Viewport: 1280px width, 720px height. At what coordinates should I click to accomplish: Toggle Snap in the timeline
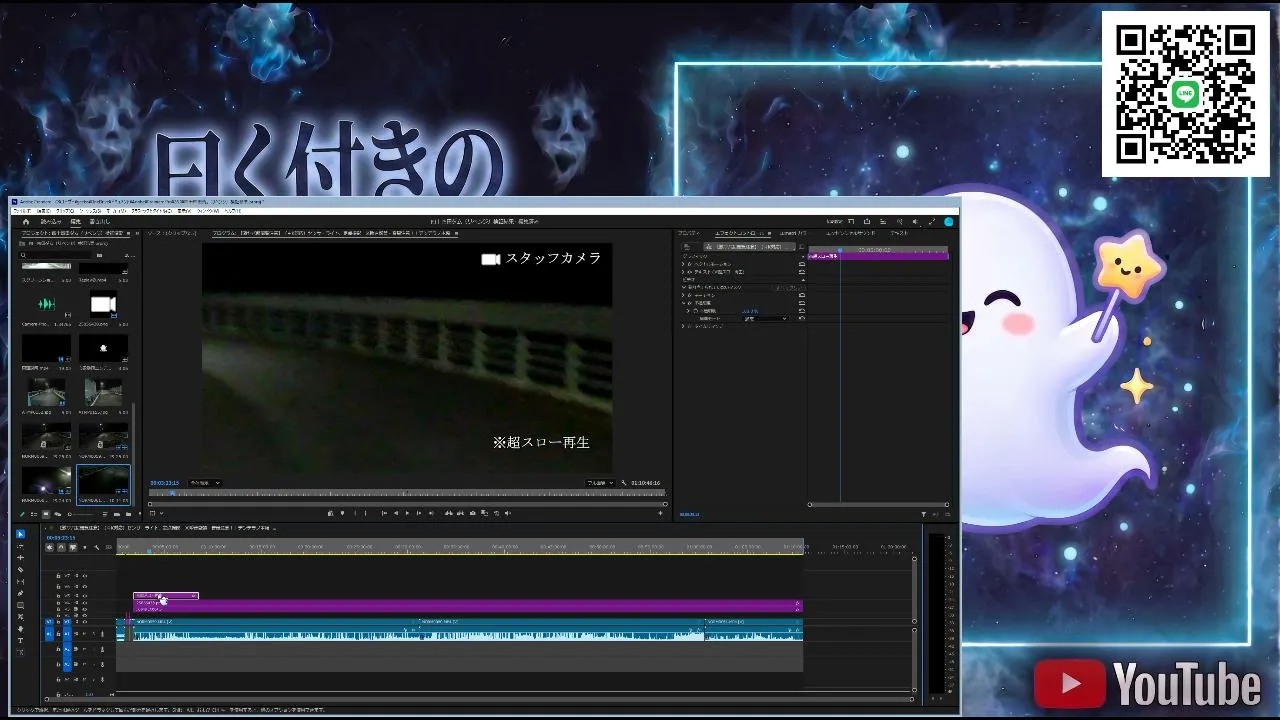coord(61,547)
